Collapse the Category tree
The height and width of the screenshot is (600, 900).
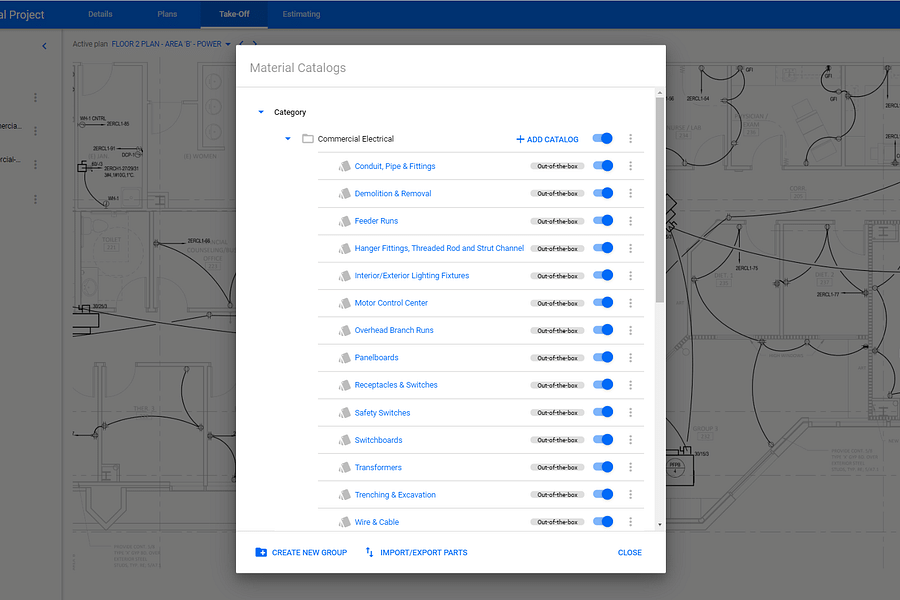click(x=261, y=112)
